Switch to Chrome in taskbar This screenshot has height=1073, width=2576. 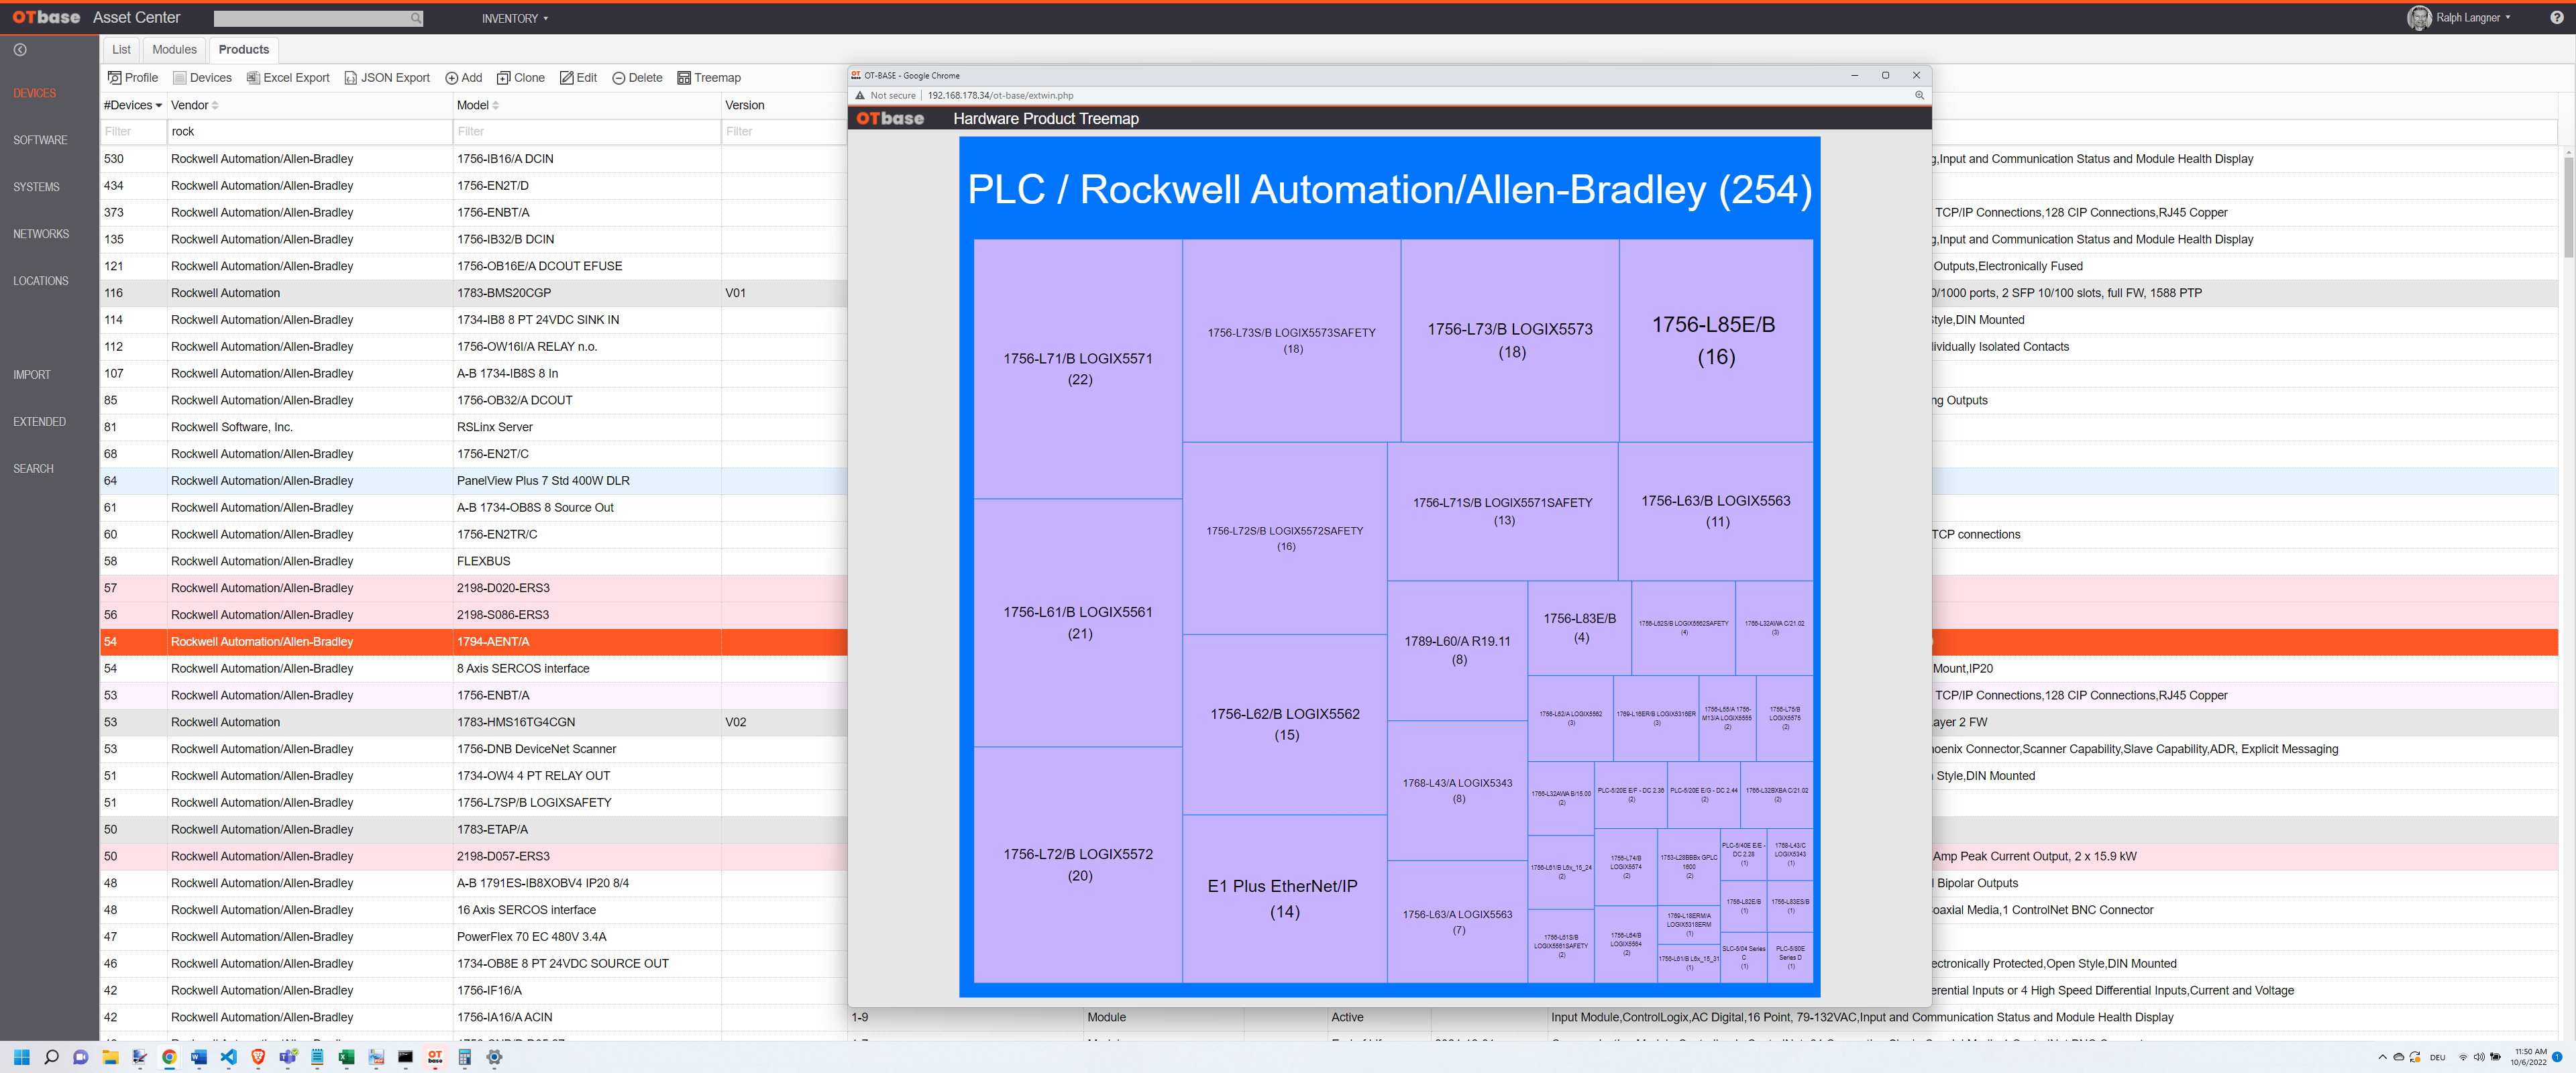click(x=169, y=1057)
